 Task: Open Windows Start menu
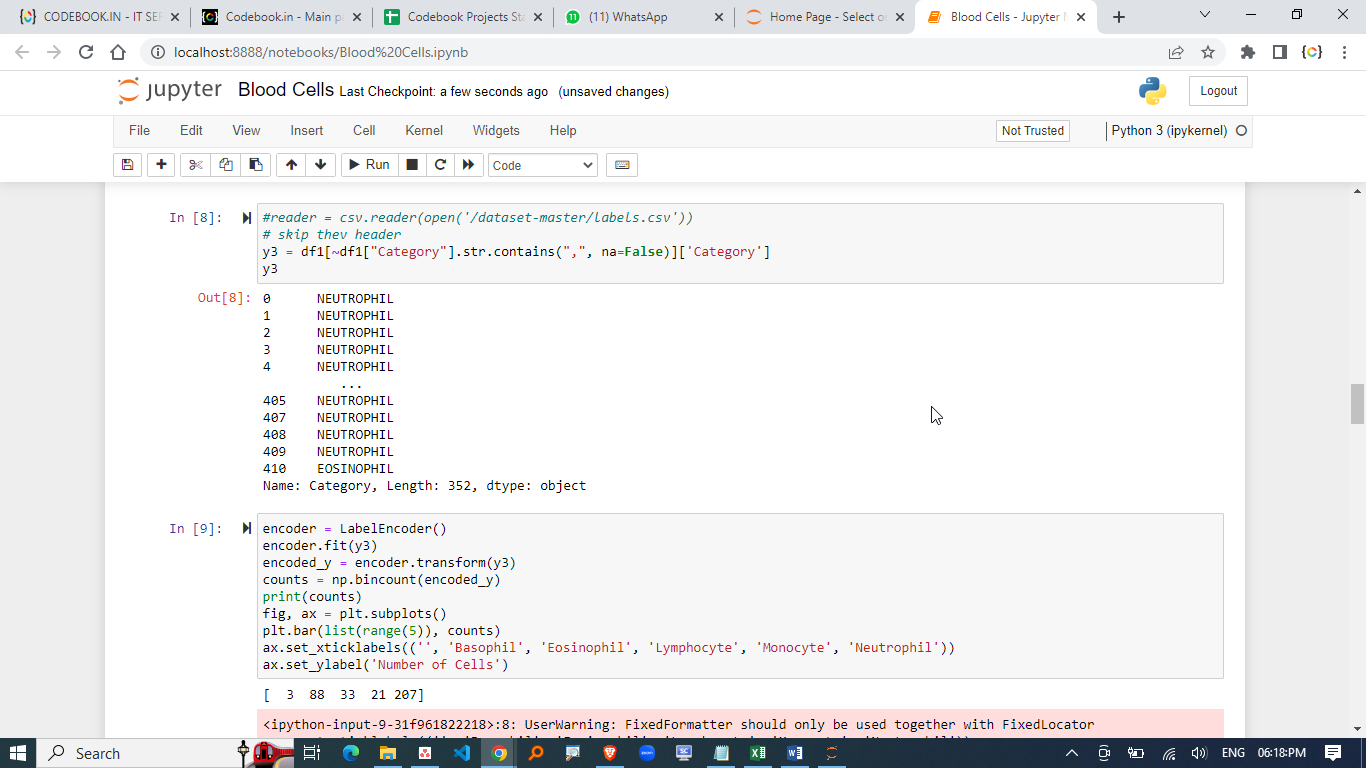[x=18, y=753]
